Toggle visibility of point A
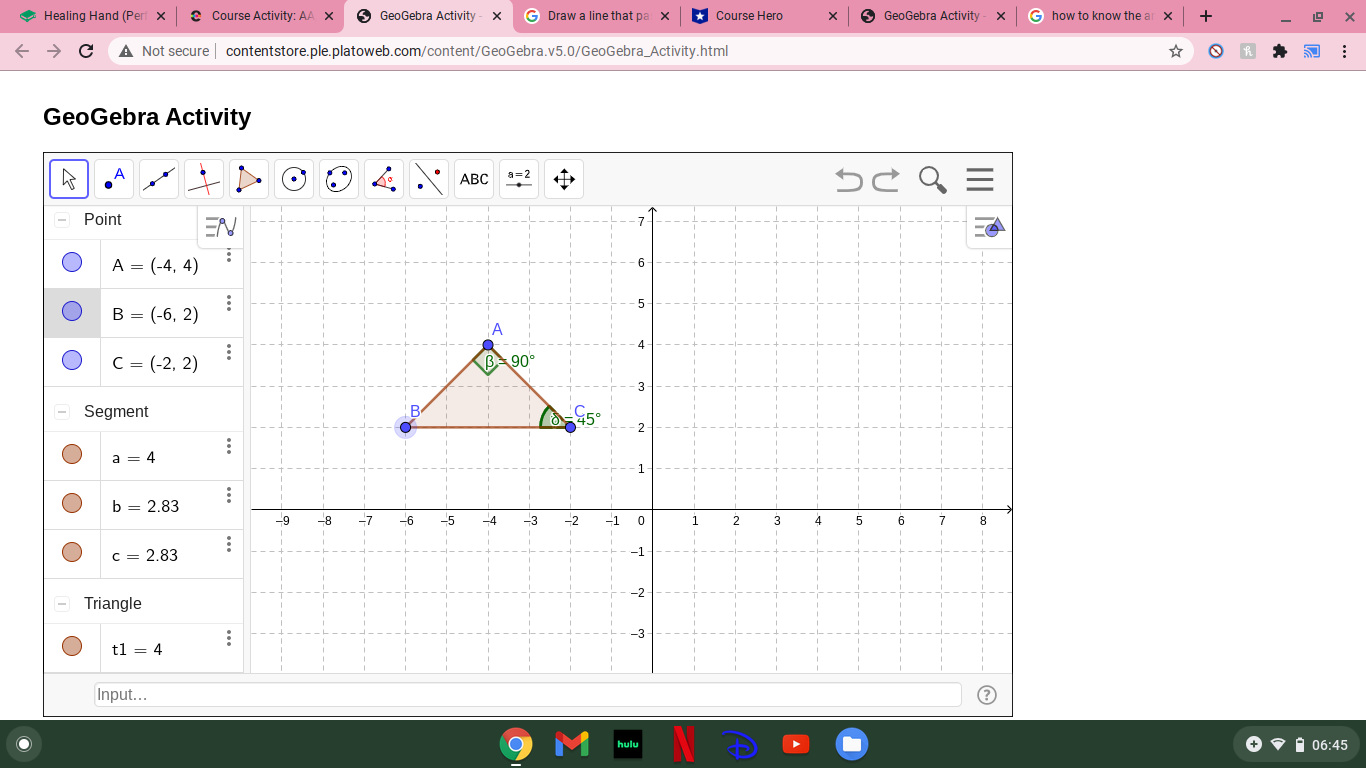Viewport: 1366px width, 768px height. pyautogui.click(x=72, y=263)
